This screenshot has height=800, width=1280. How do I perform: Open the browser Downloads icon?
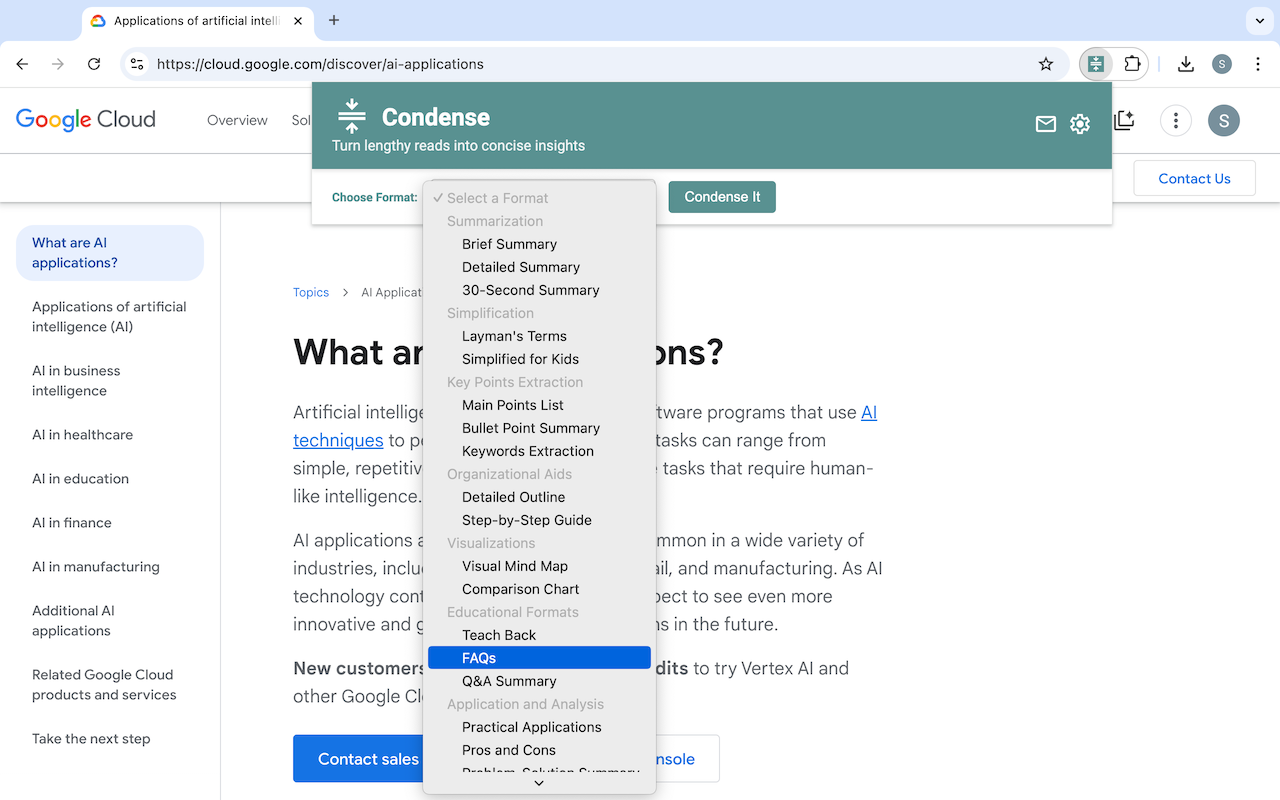1186,64
